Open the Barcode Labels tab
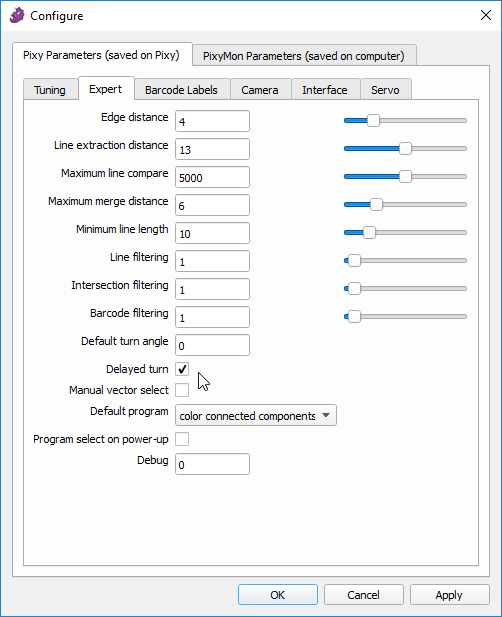 coord(181,90)
